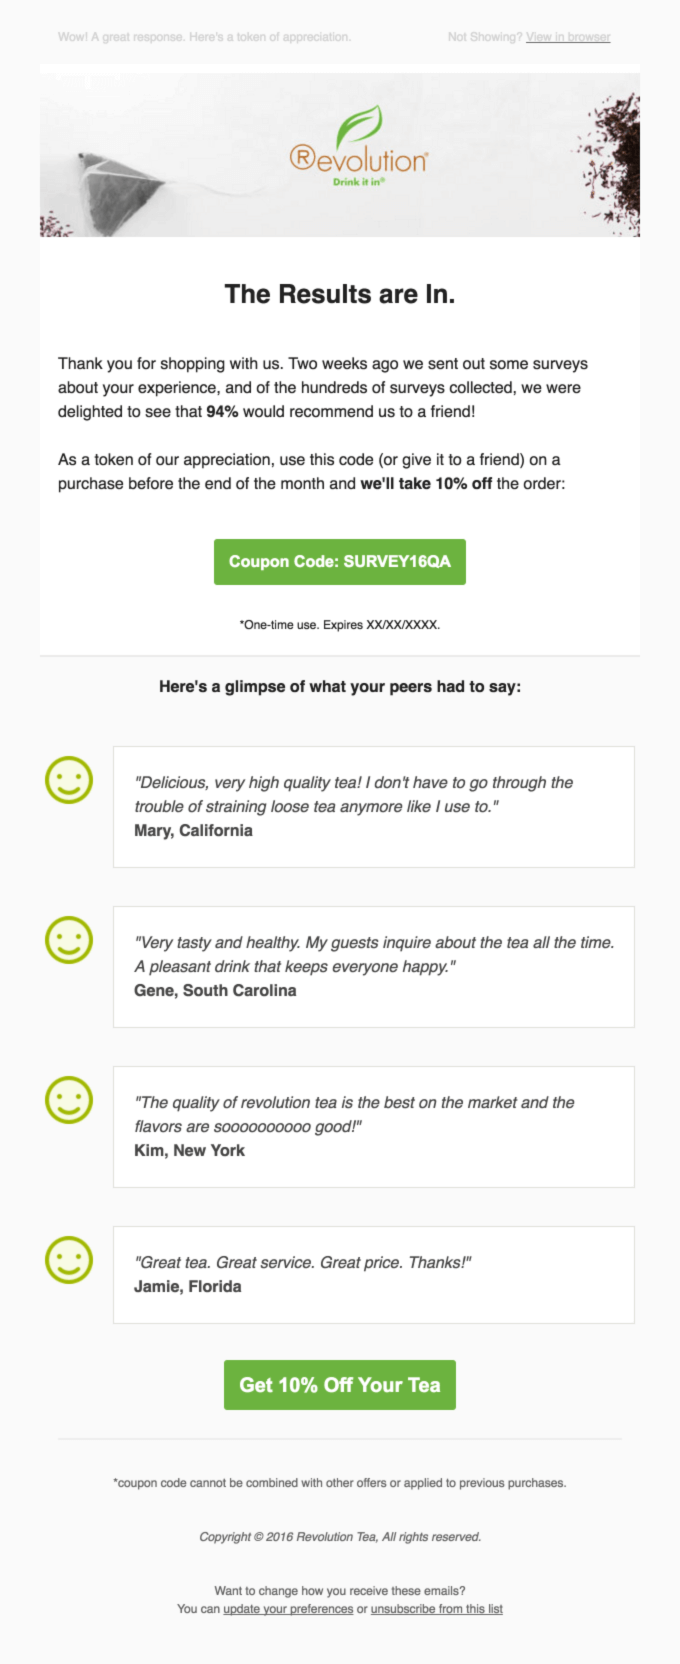Click the Coupon Code SURVEY16QA button
Viewport: 680px width, 1664px height.
(339, 561)
